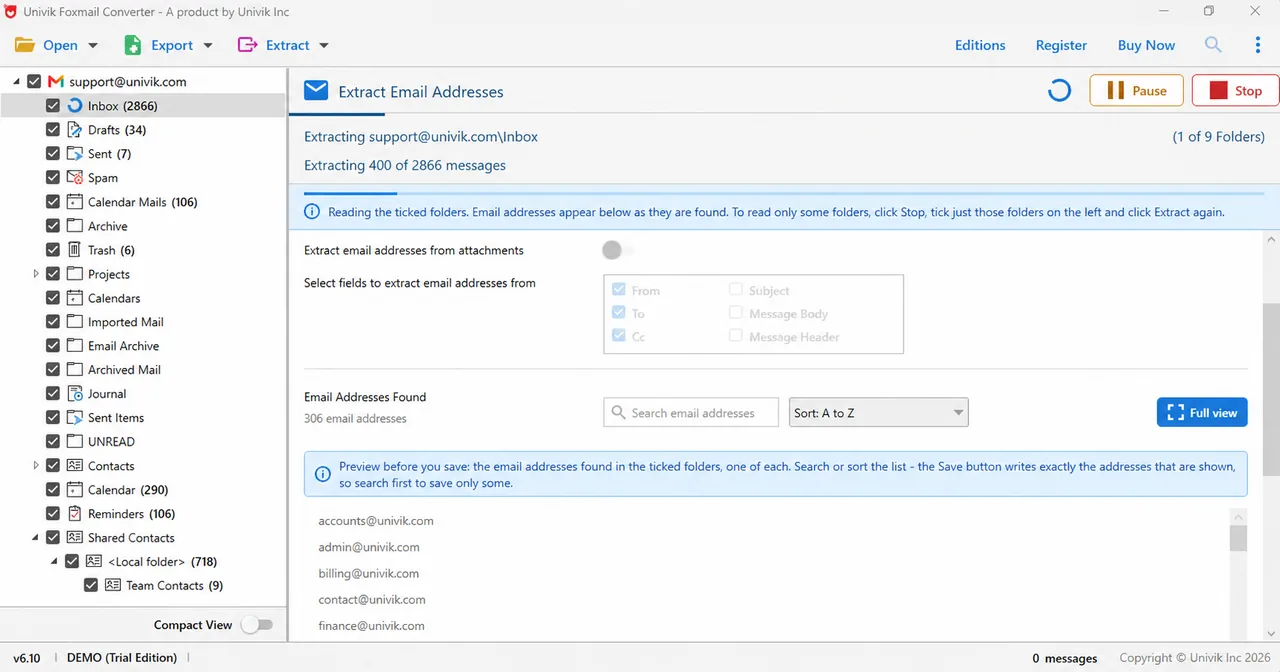This screenshot has height=672, width=1280.
Task: Click the info icon in Preview before you save note
Action: tap(323, 475)
